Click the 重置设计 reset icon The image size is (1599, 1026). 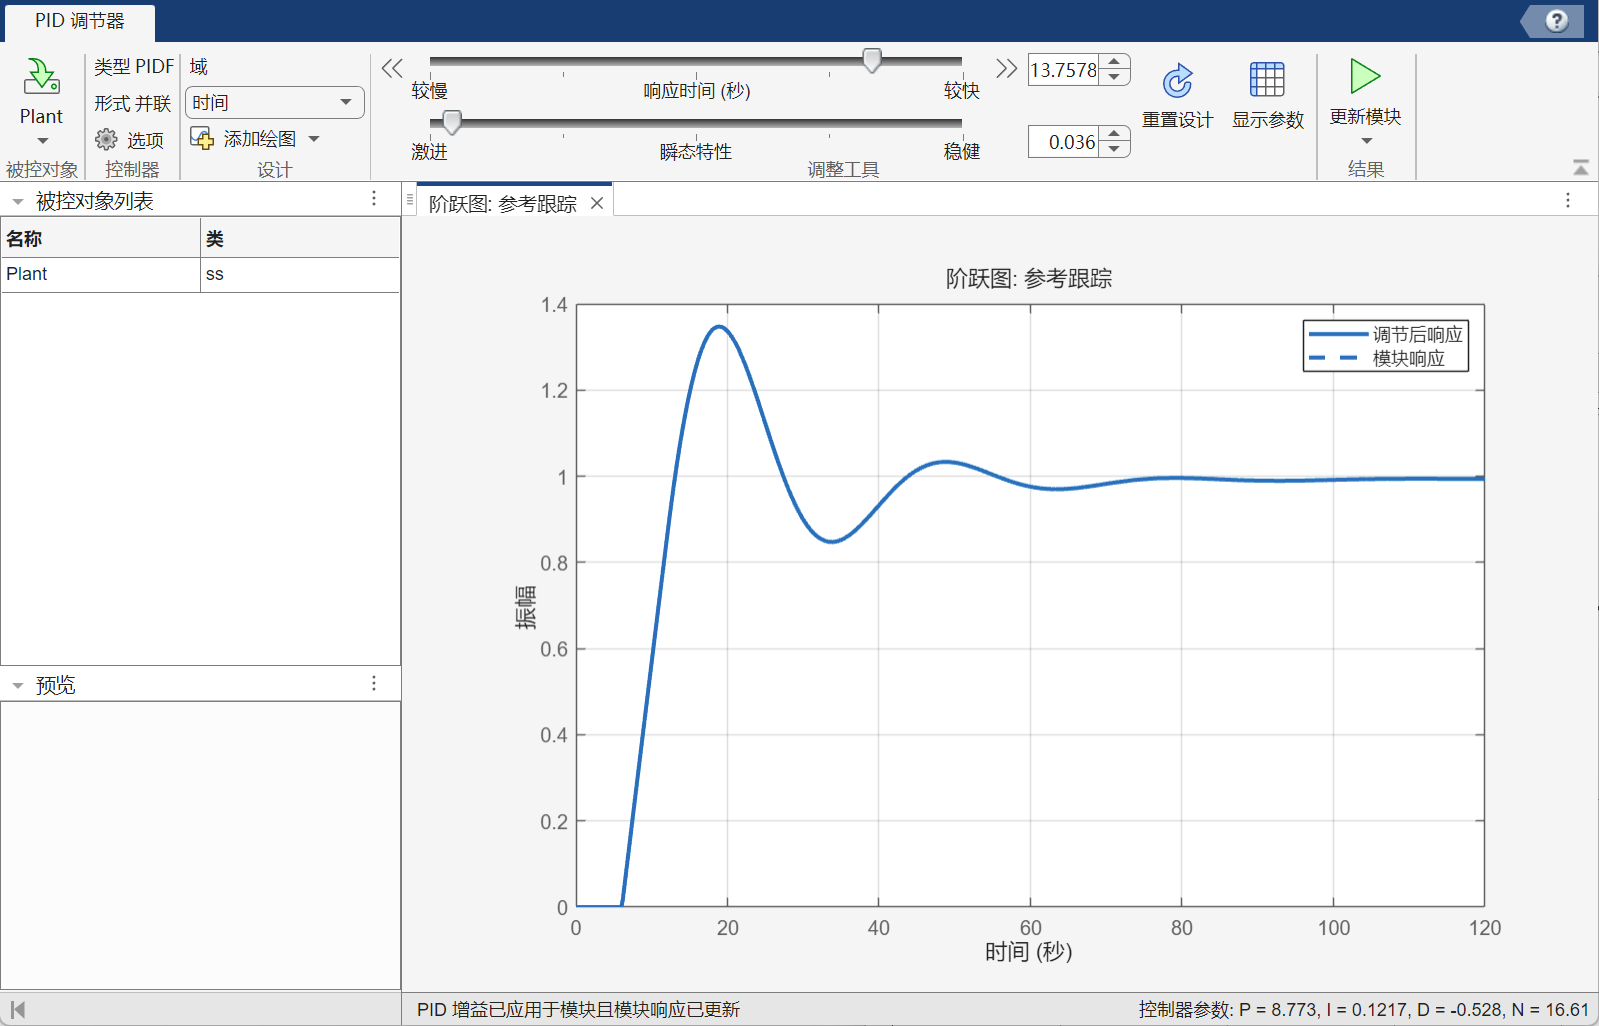1177,81
